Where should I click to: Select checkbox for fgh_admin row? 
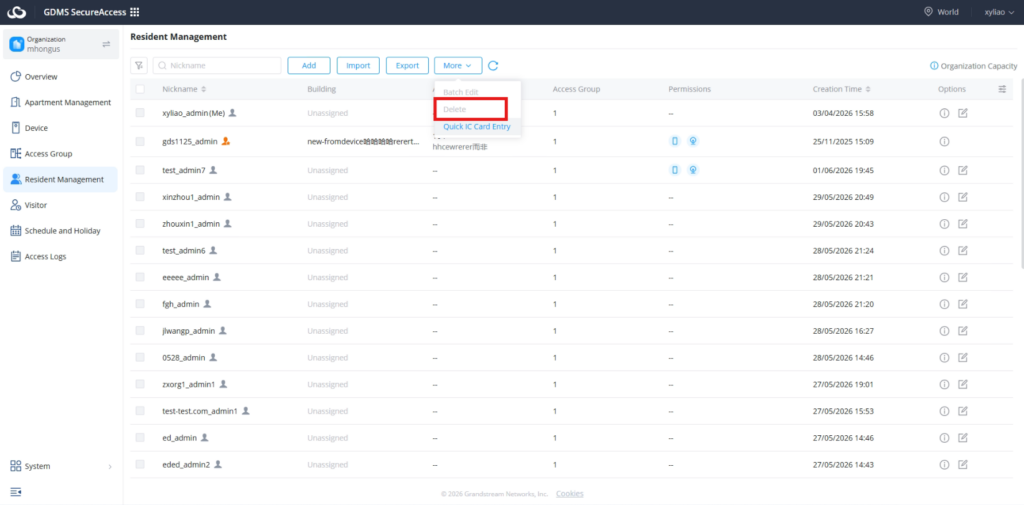pos(140,304)
